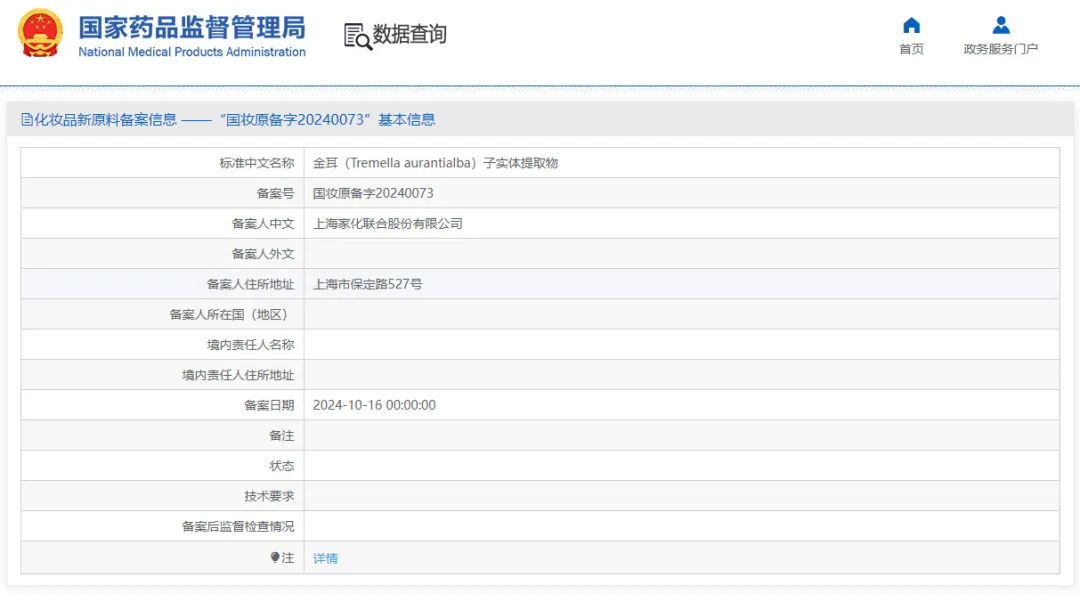Screen dimensions: 1080x594
Task: Click the 备案人中文 label
Action: pyautogui.click(x=263, y=224)
